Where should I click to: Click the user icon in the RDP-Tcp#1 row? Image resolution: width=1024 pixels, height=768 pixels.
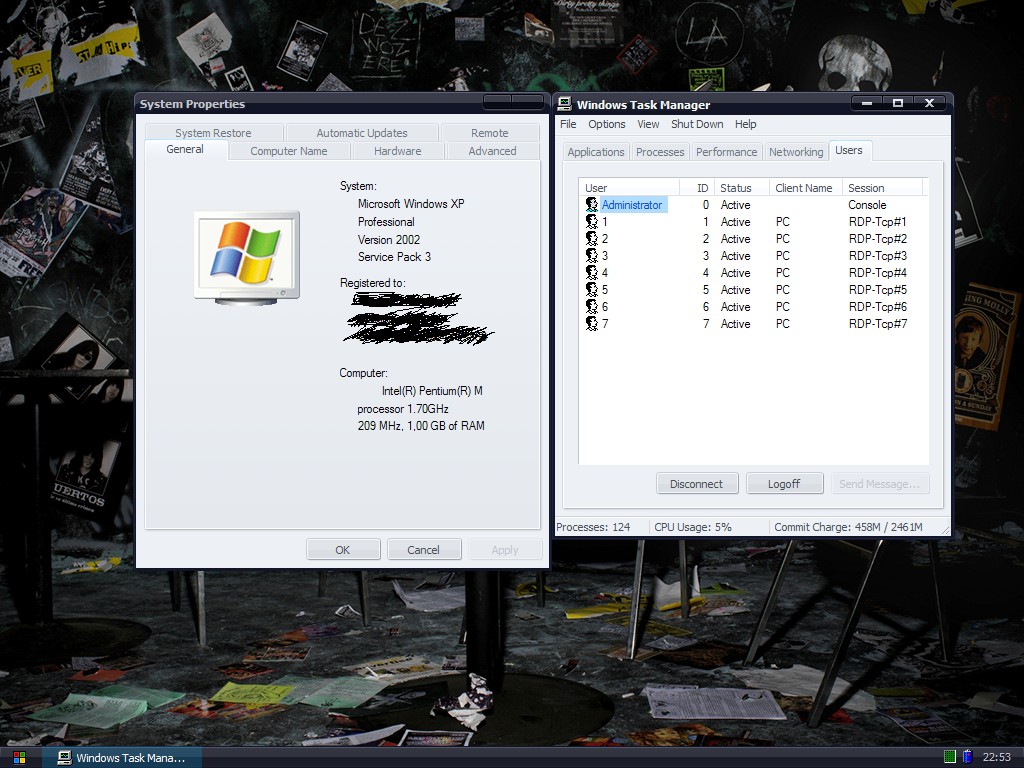(592, 221)
